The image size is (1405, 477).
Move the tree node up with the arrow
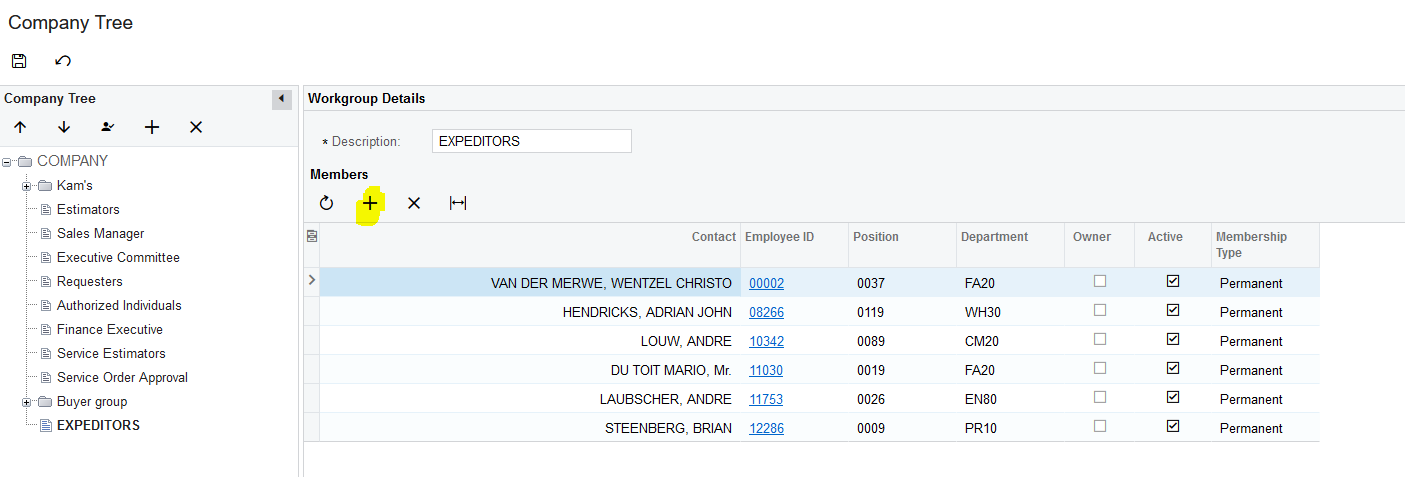point(20,127)
